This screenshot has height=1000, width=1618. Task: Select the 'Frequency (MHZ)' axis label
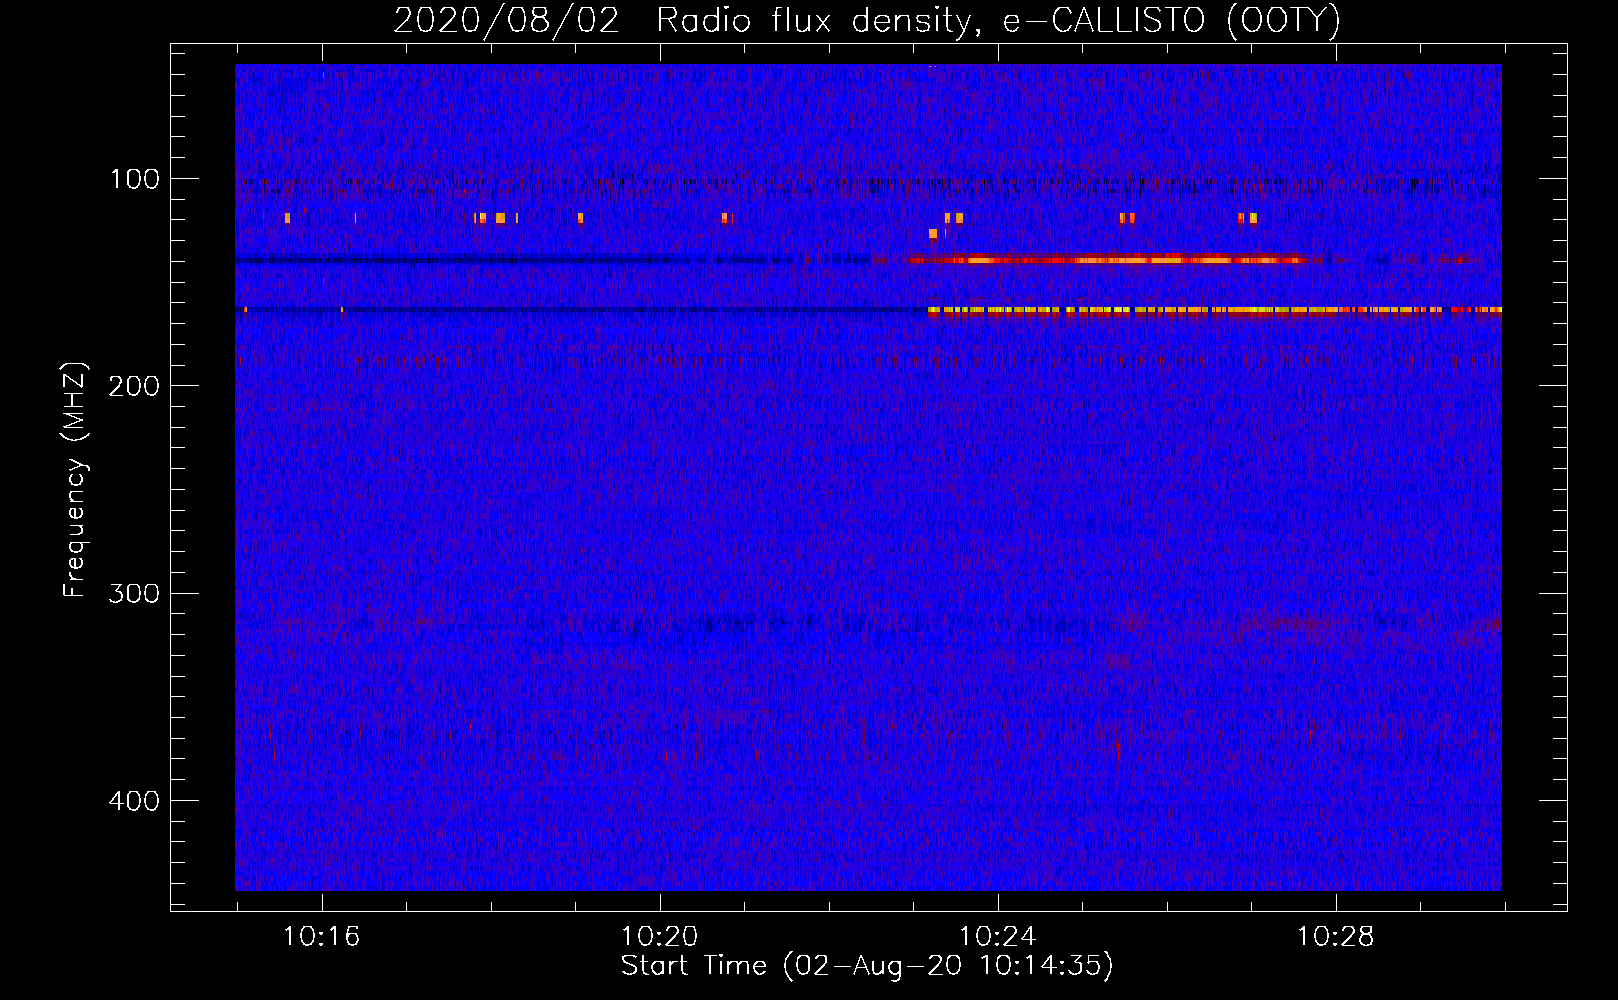75,480
